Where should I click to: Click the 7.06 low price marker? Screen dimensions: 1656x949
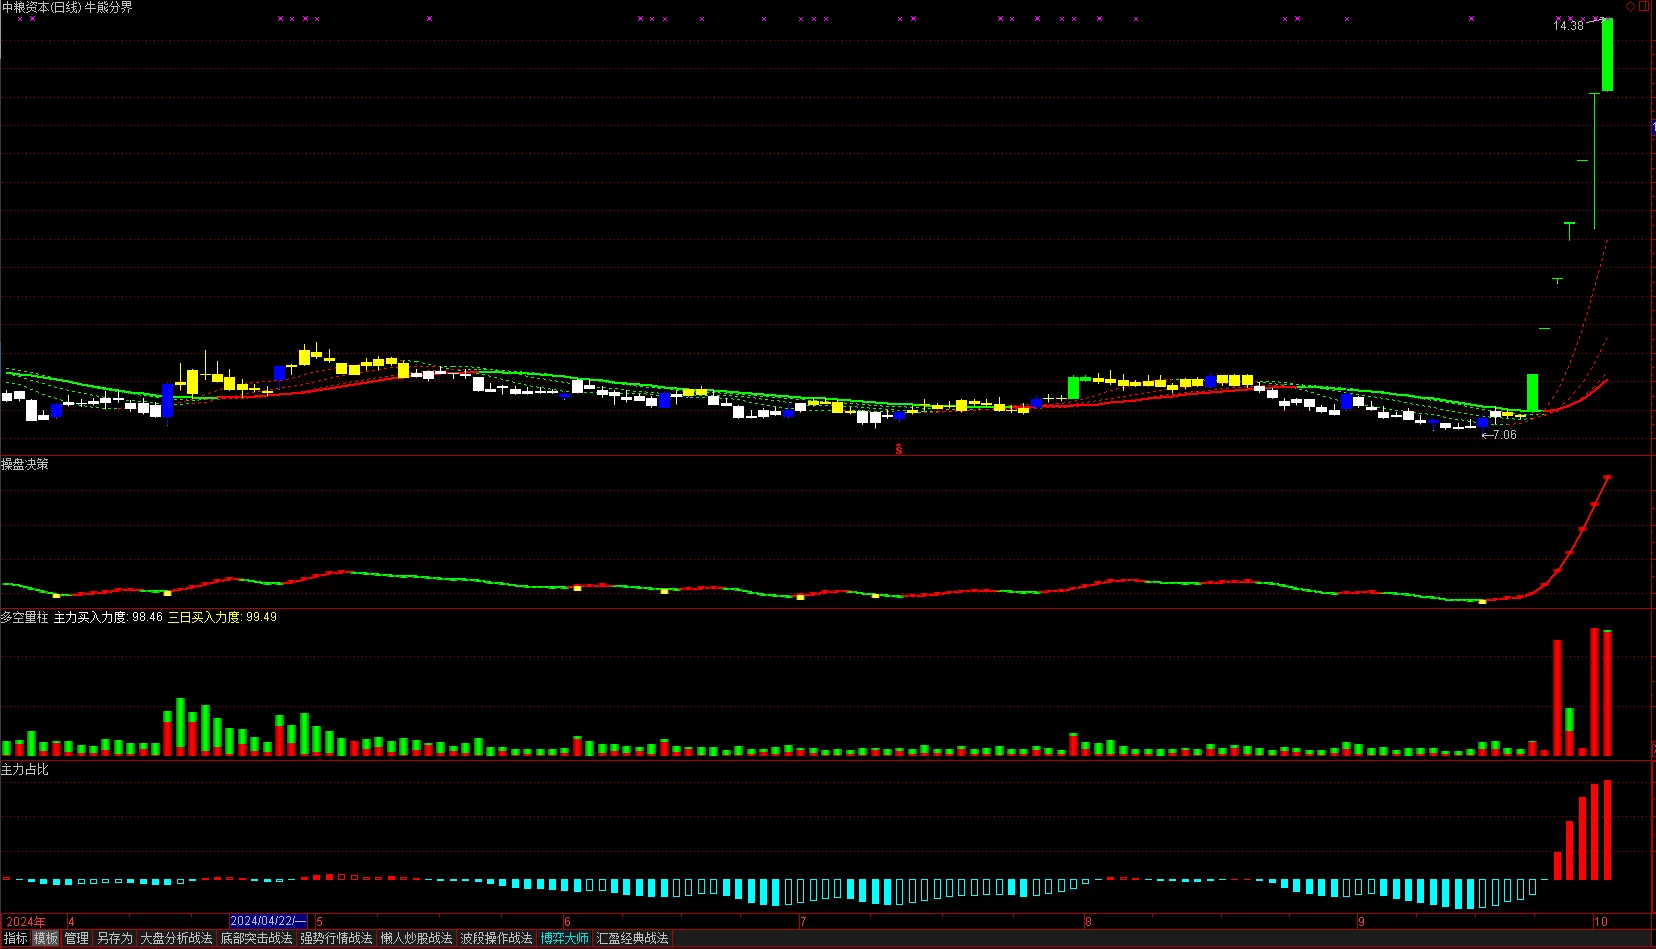click(1499, 435)
